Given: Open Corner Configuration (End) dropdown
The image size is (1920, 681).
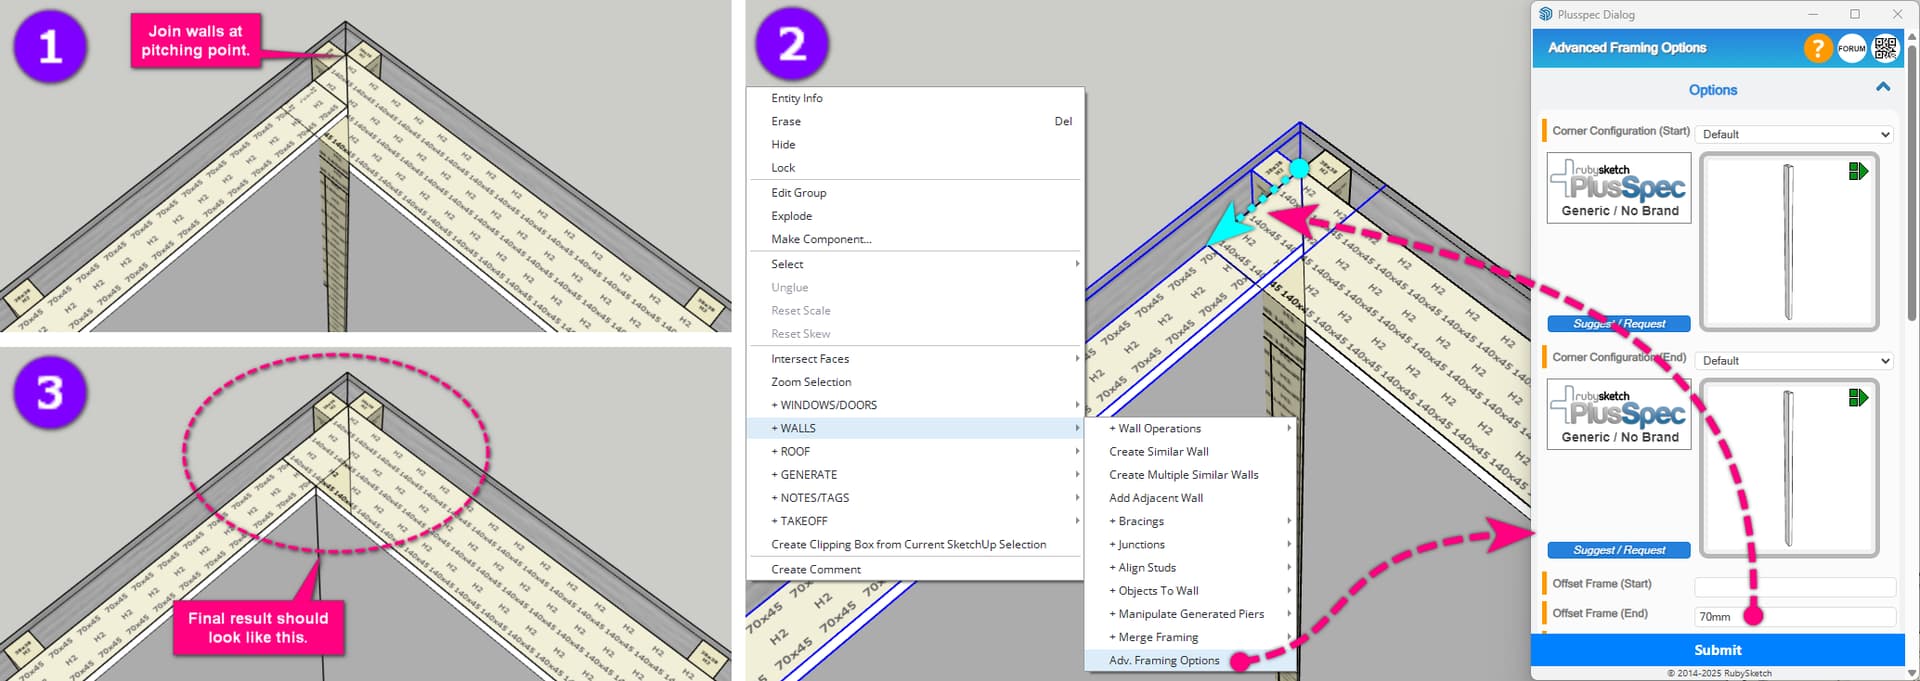Looking at the screenshot, I should [1795, 361].
